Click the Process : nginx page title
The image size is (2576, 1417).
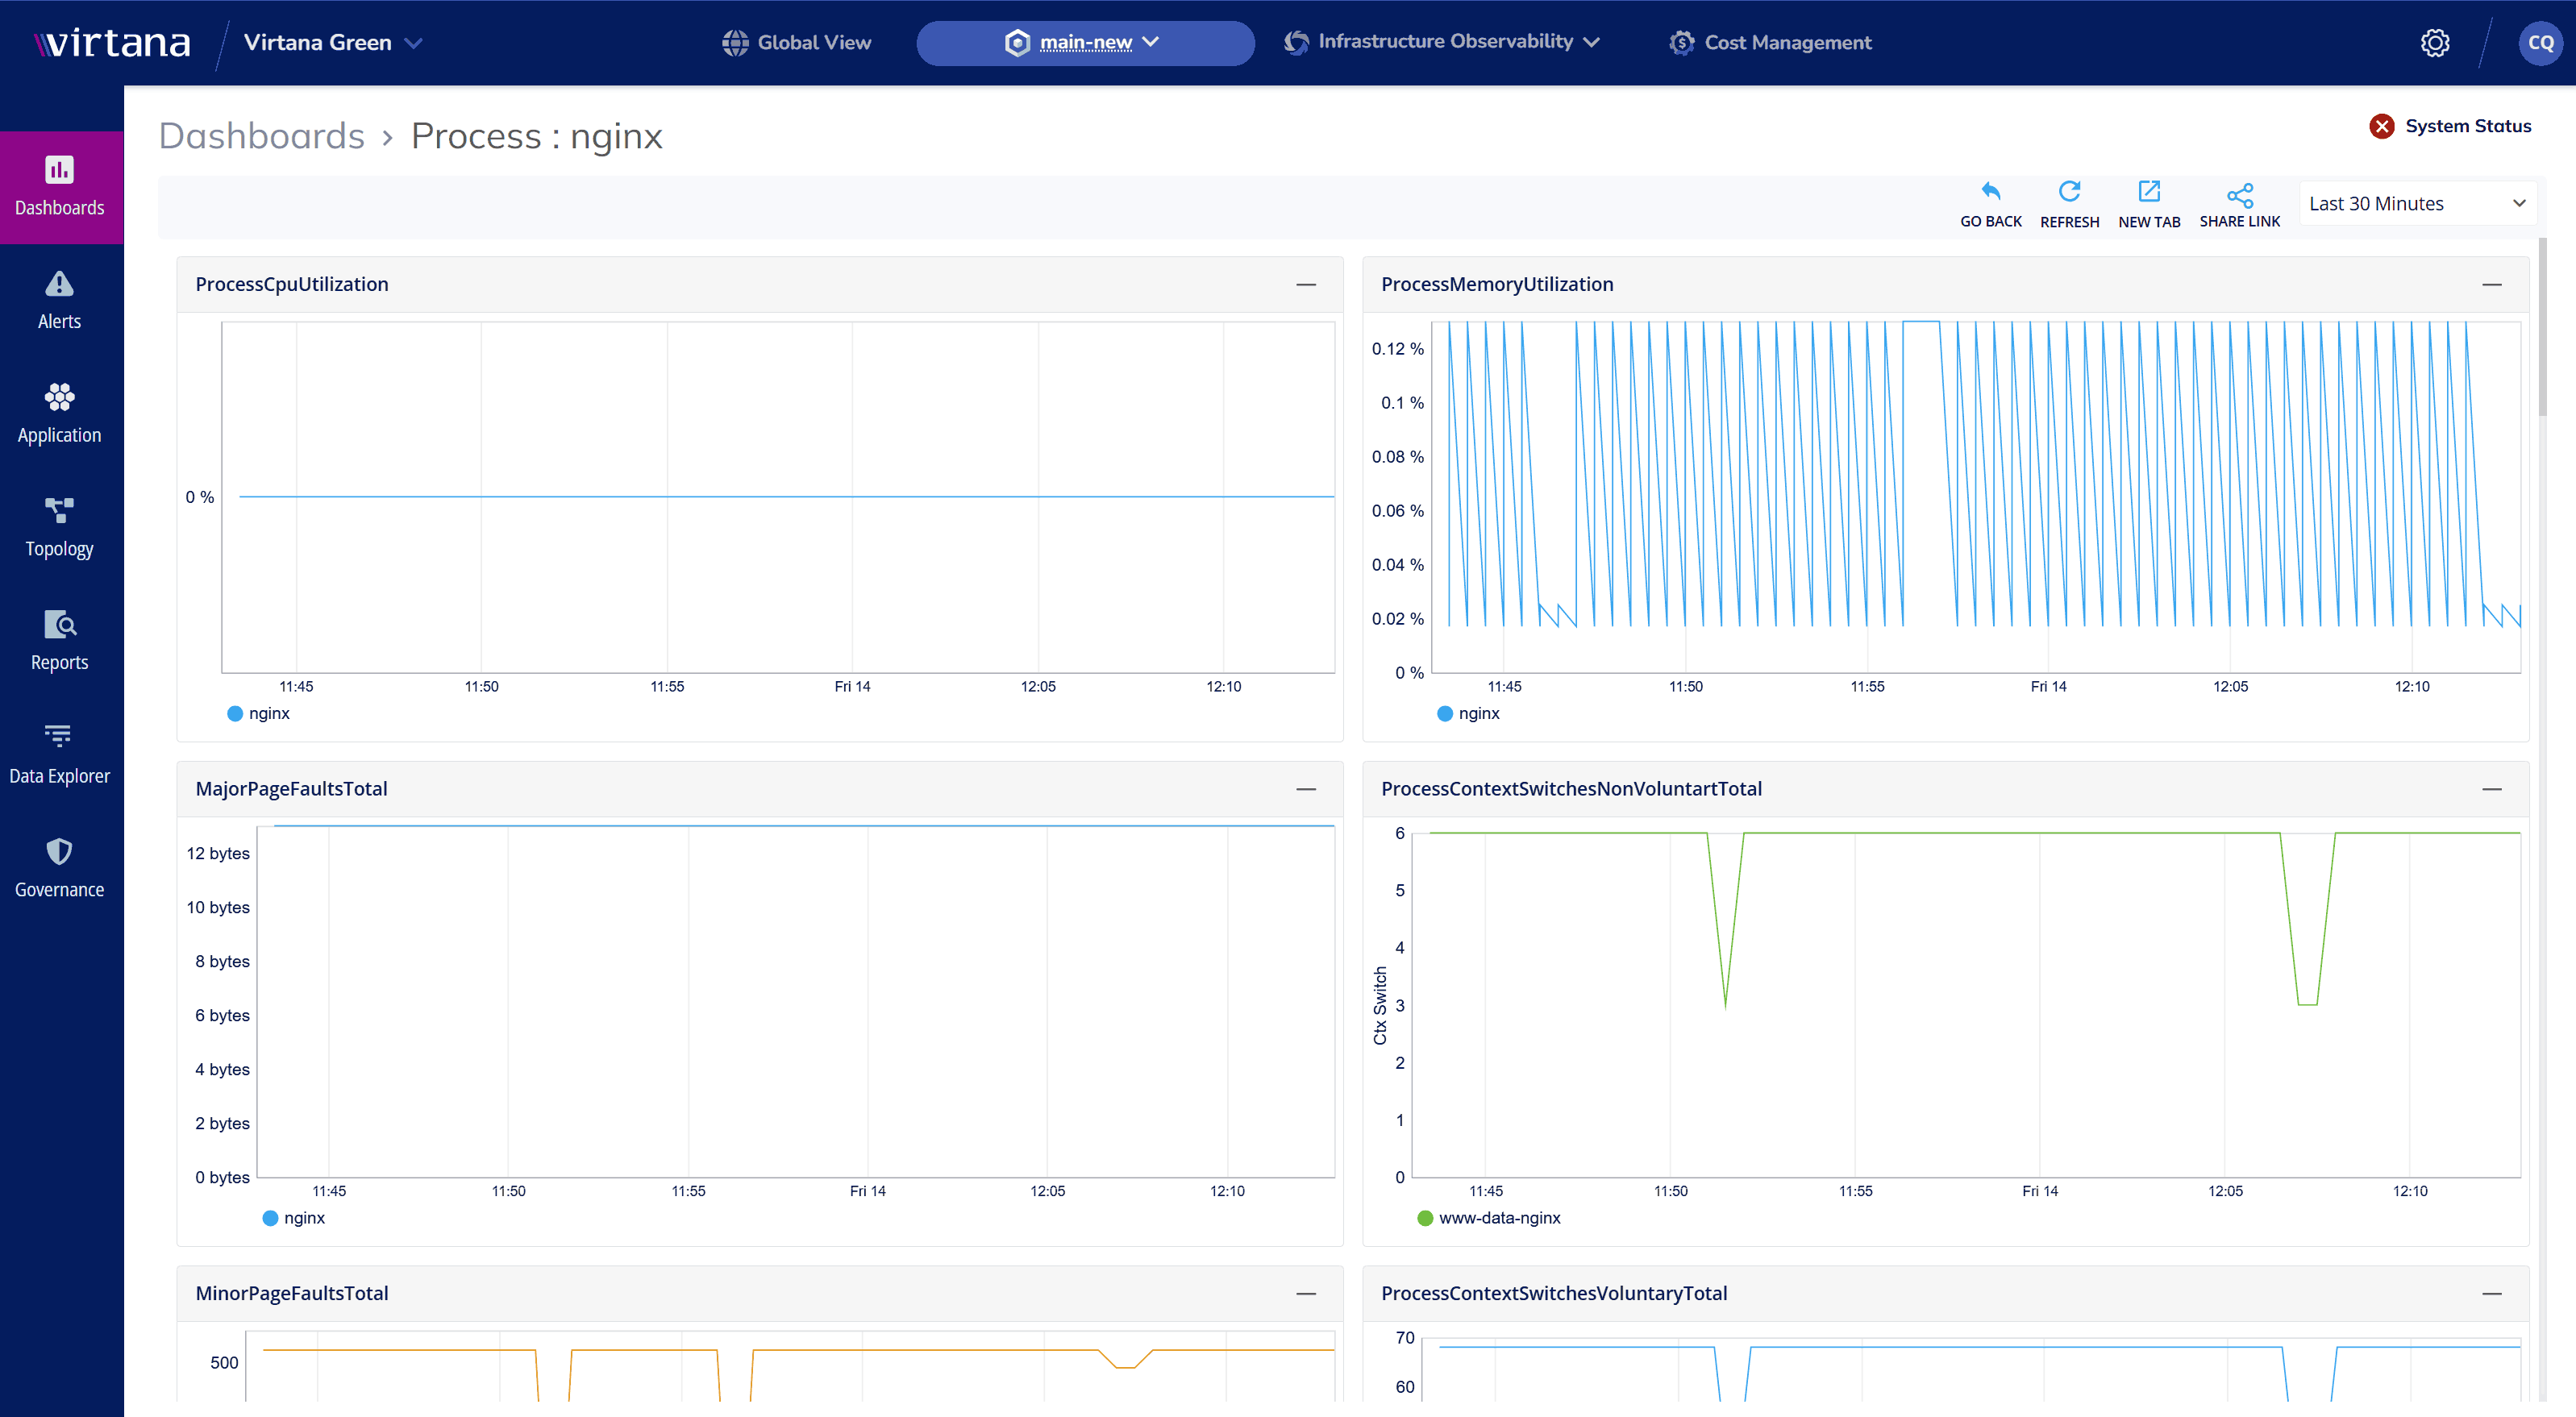(536, 135)
